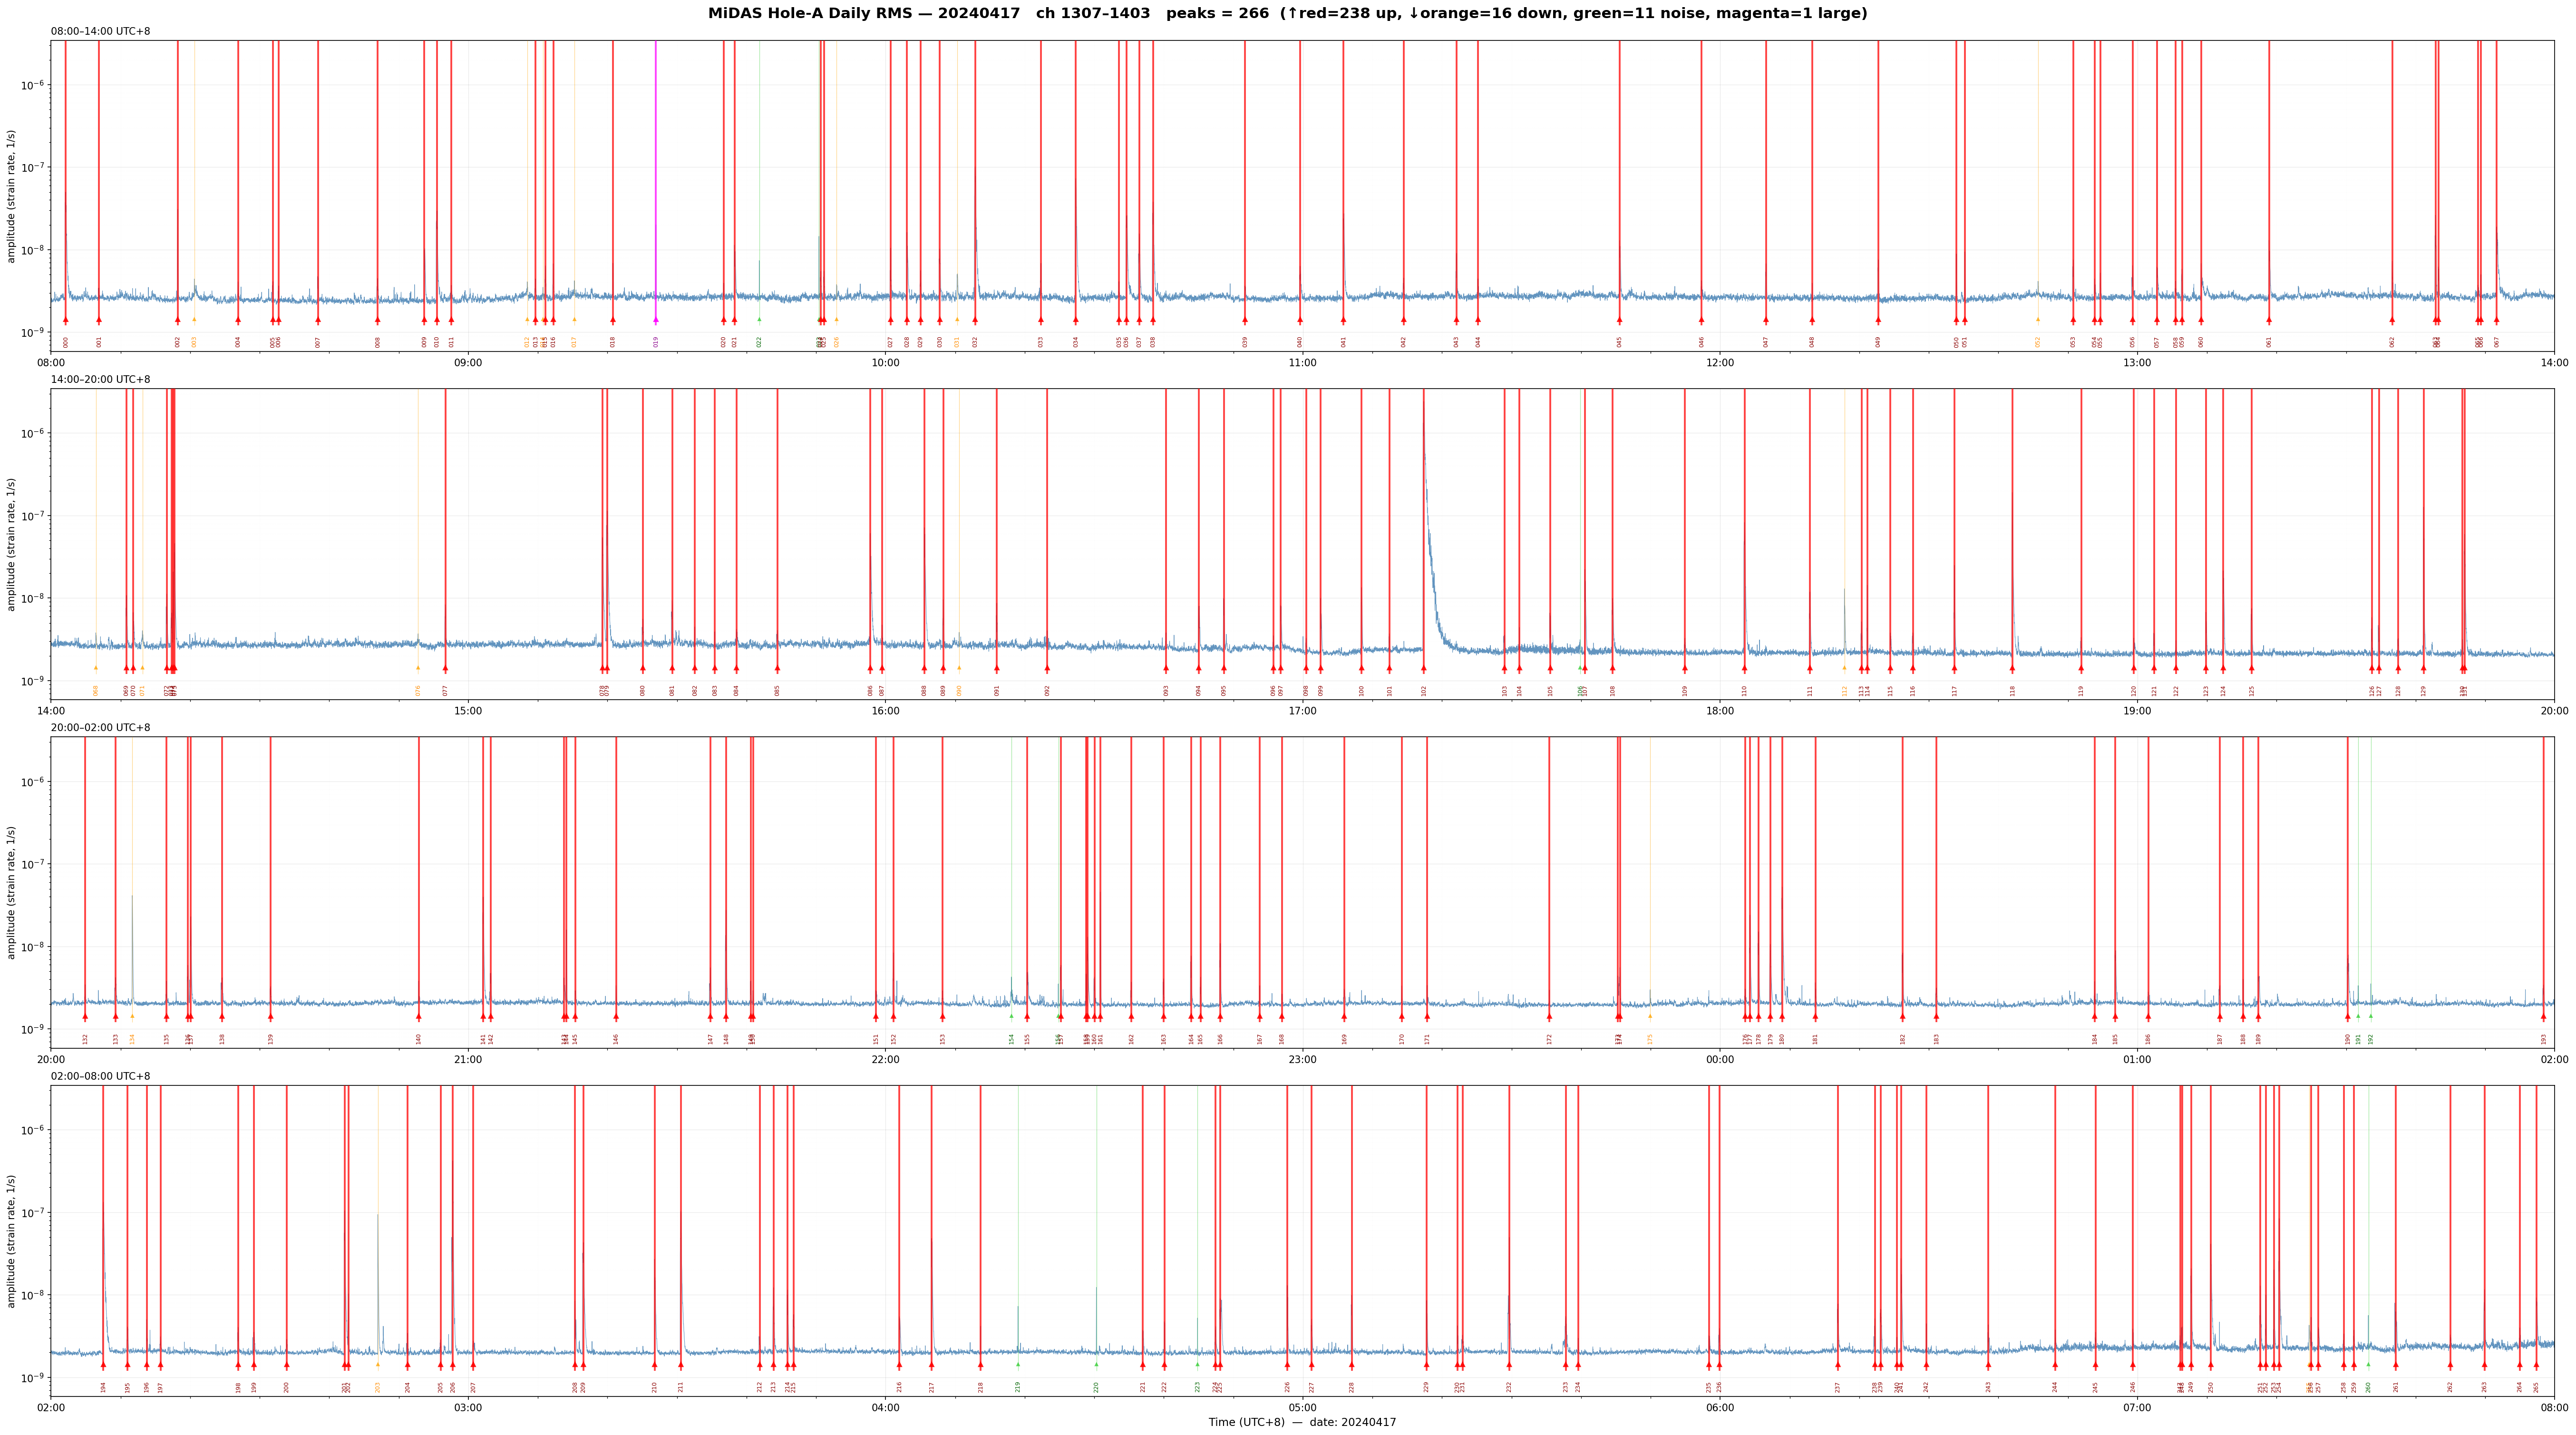Select red peak marker 232
This screenshot has height=1435, width=2576.
(x=1509, y=1365)
